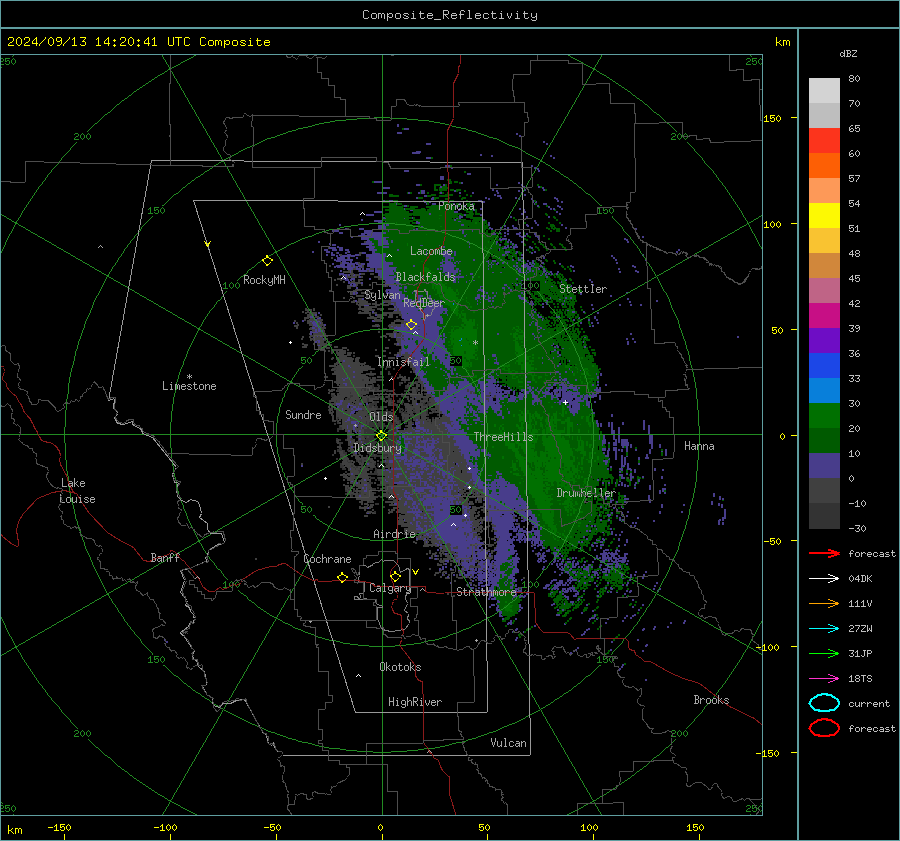Click the cyan 'current' ellipse legend symbol

click(824, 703)
